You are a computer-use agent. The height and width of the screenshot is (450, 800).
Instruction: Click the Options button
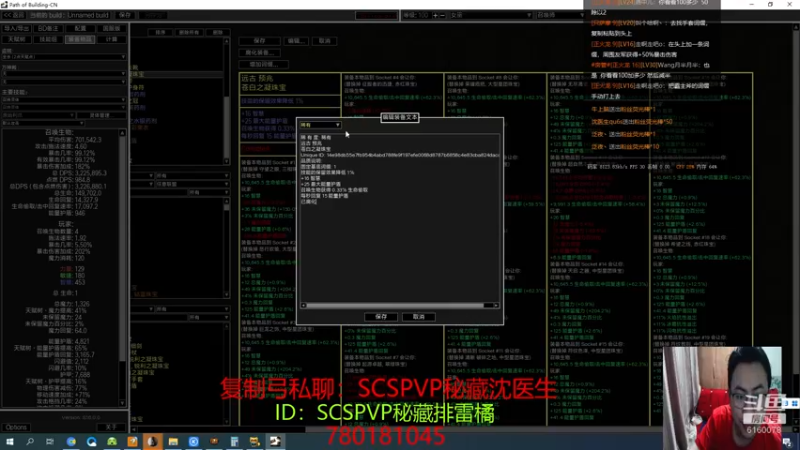16,428
